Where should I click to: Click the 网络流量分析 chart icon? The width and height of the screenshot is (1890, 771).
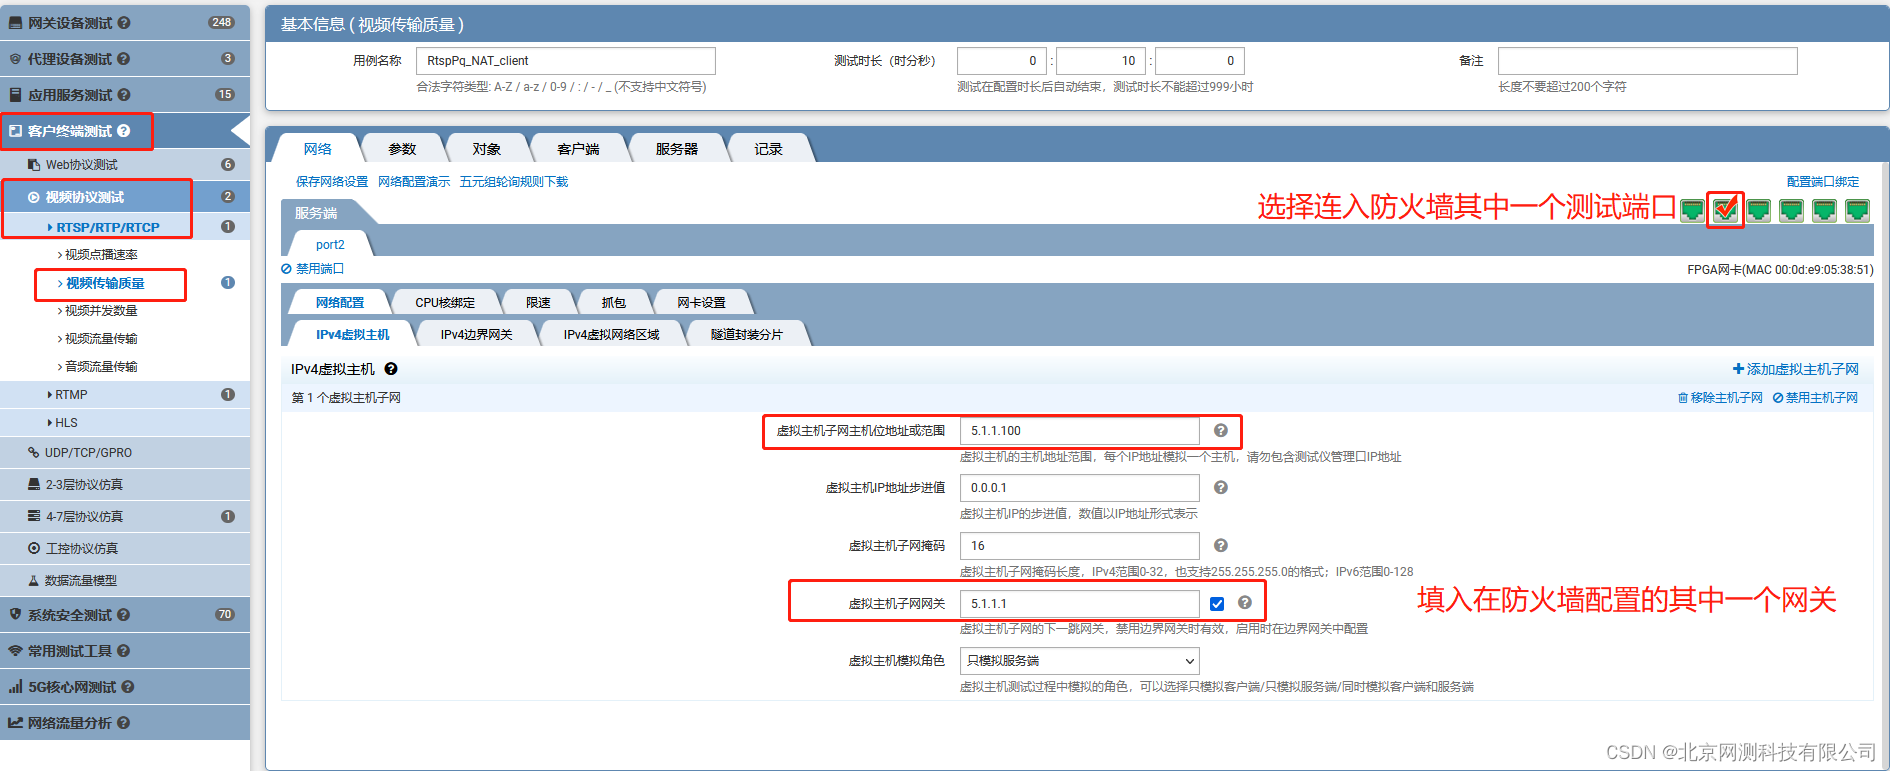[15, 723]
